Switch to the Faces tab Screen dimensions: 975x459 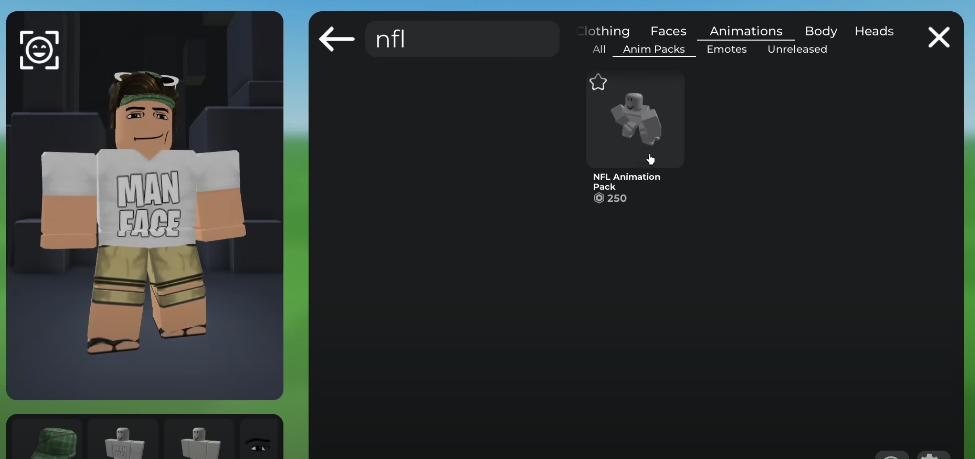pos(668,31)
